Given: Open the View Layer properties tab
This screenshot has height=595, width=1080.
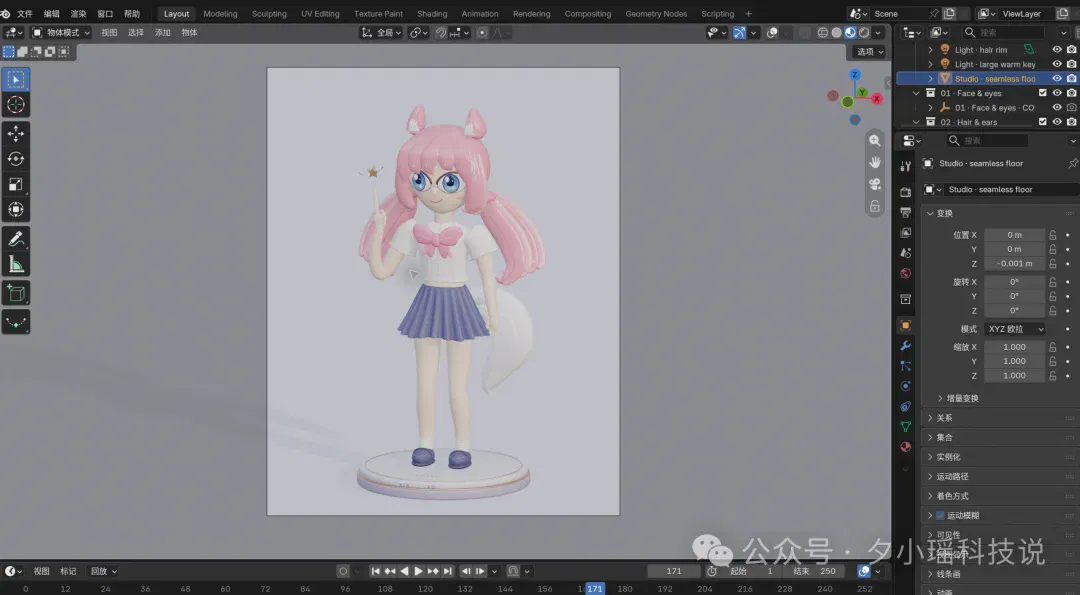Looking at the screenshot, I should [x=906, y=233].
